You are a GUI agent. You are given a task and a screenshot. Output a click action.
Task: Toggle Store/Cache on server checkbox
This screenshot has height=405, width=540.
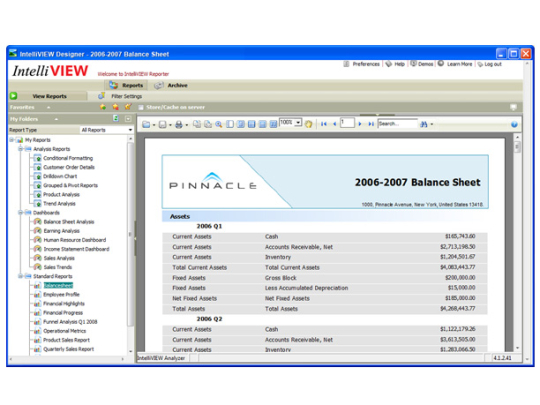click(141, 107)
